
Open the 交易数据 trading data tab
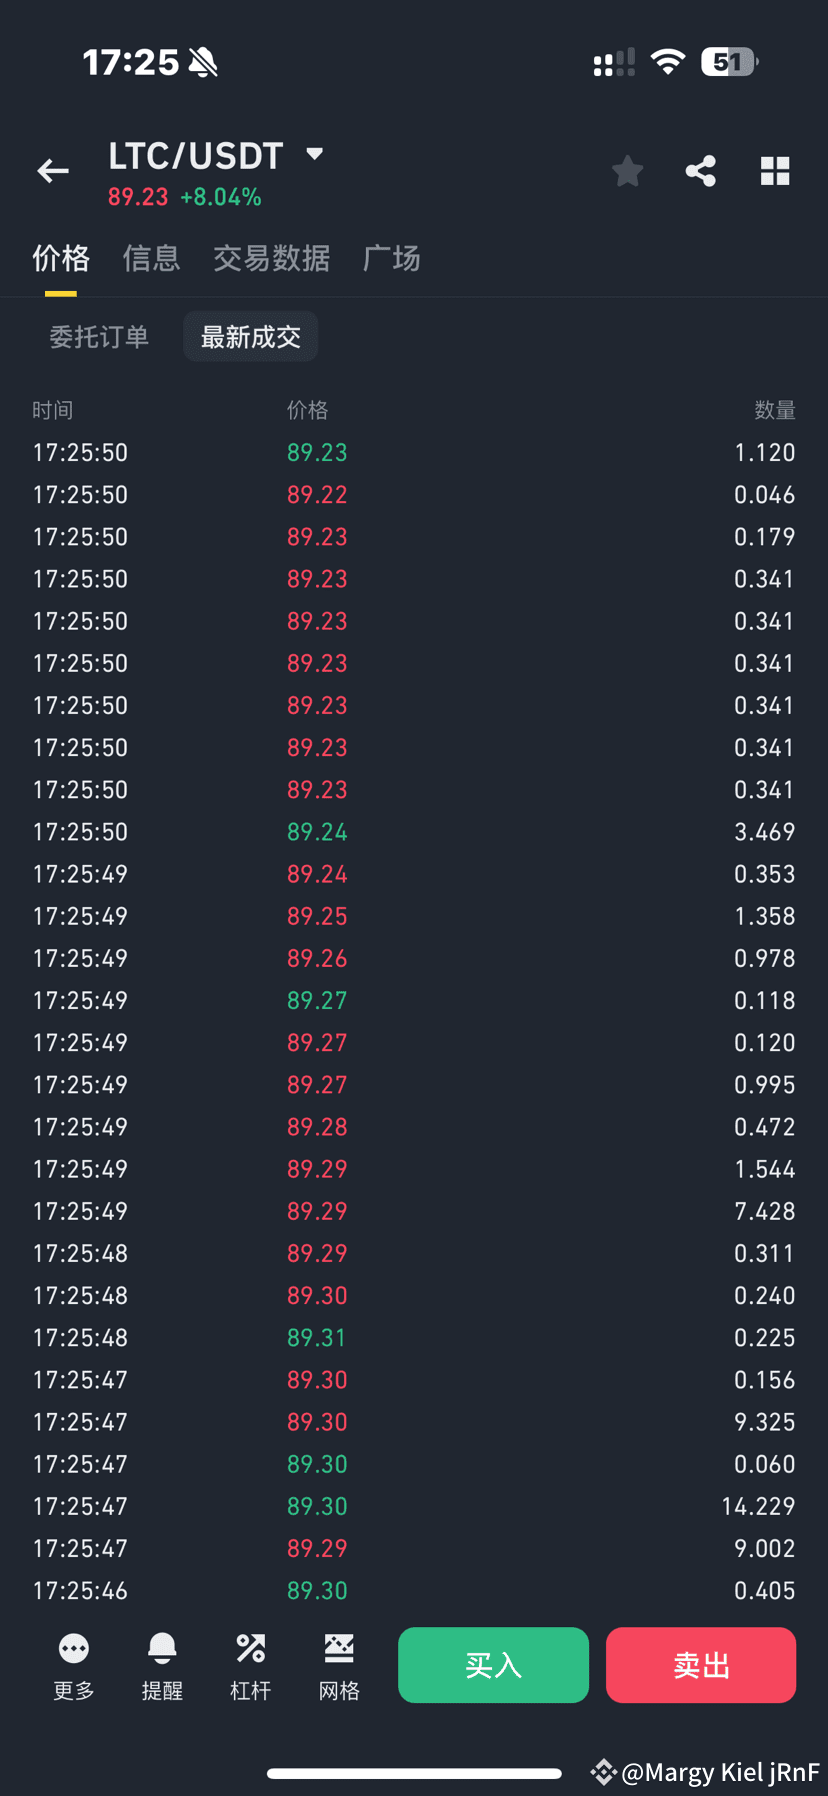tap(272, 258)
